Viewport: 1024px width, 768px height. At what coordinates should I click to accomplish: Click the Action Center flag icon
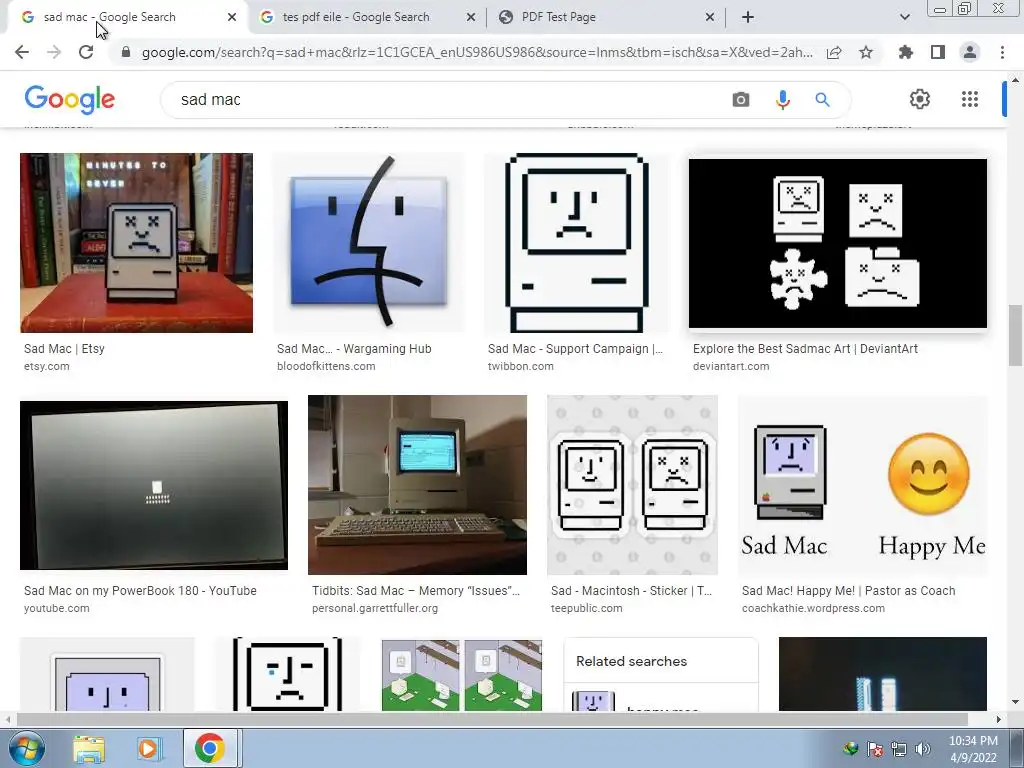[x=874, y=749]
